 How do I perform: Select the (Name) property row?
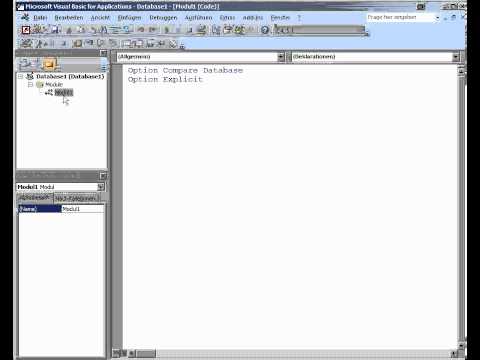coord(40,209)
